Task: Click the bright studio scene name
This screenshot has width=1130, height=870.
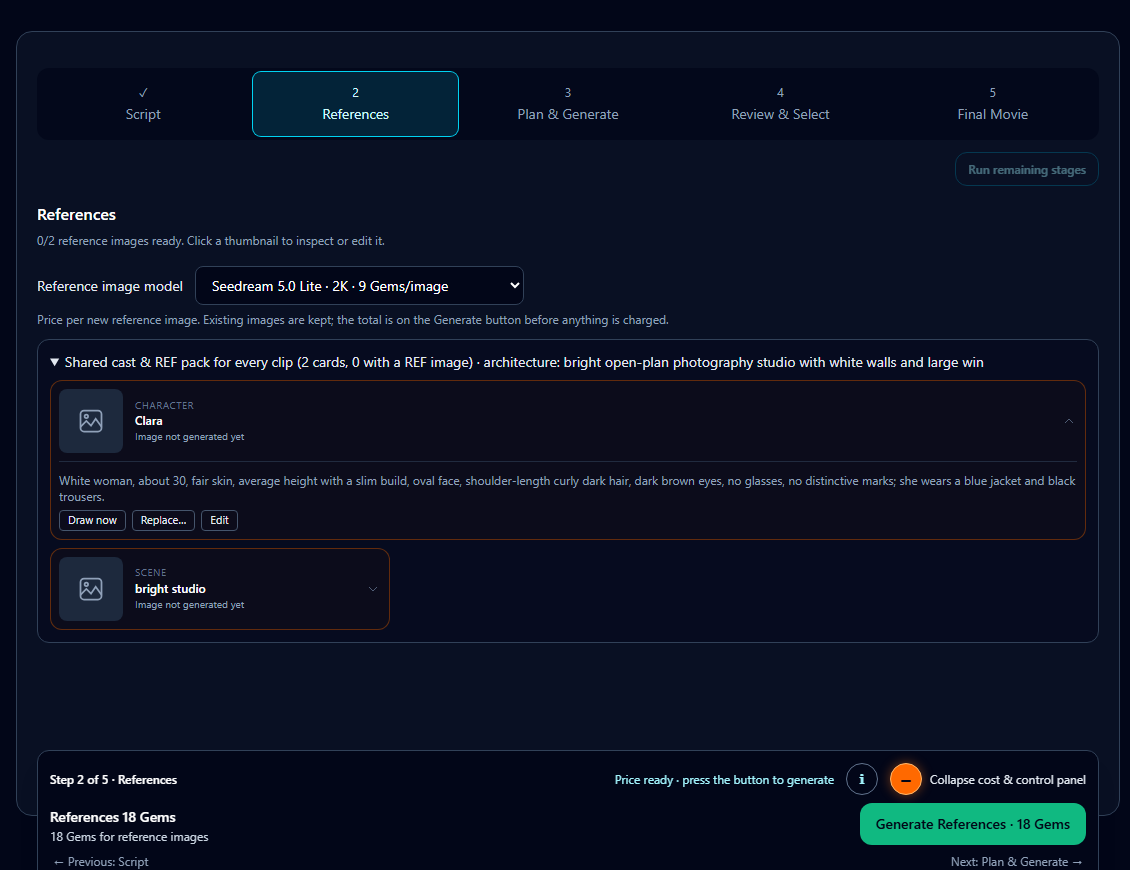Action: (170, 589)
